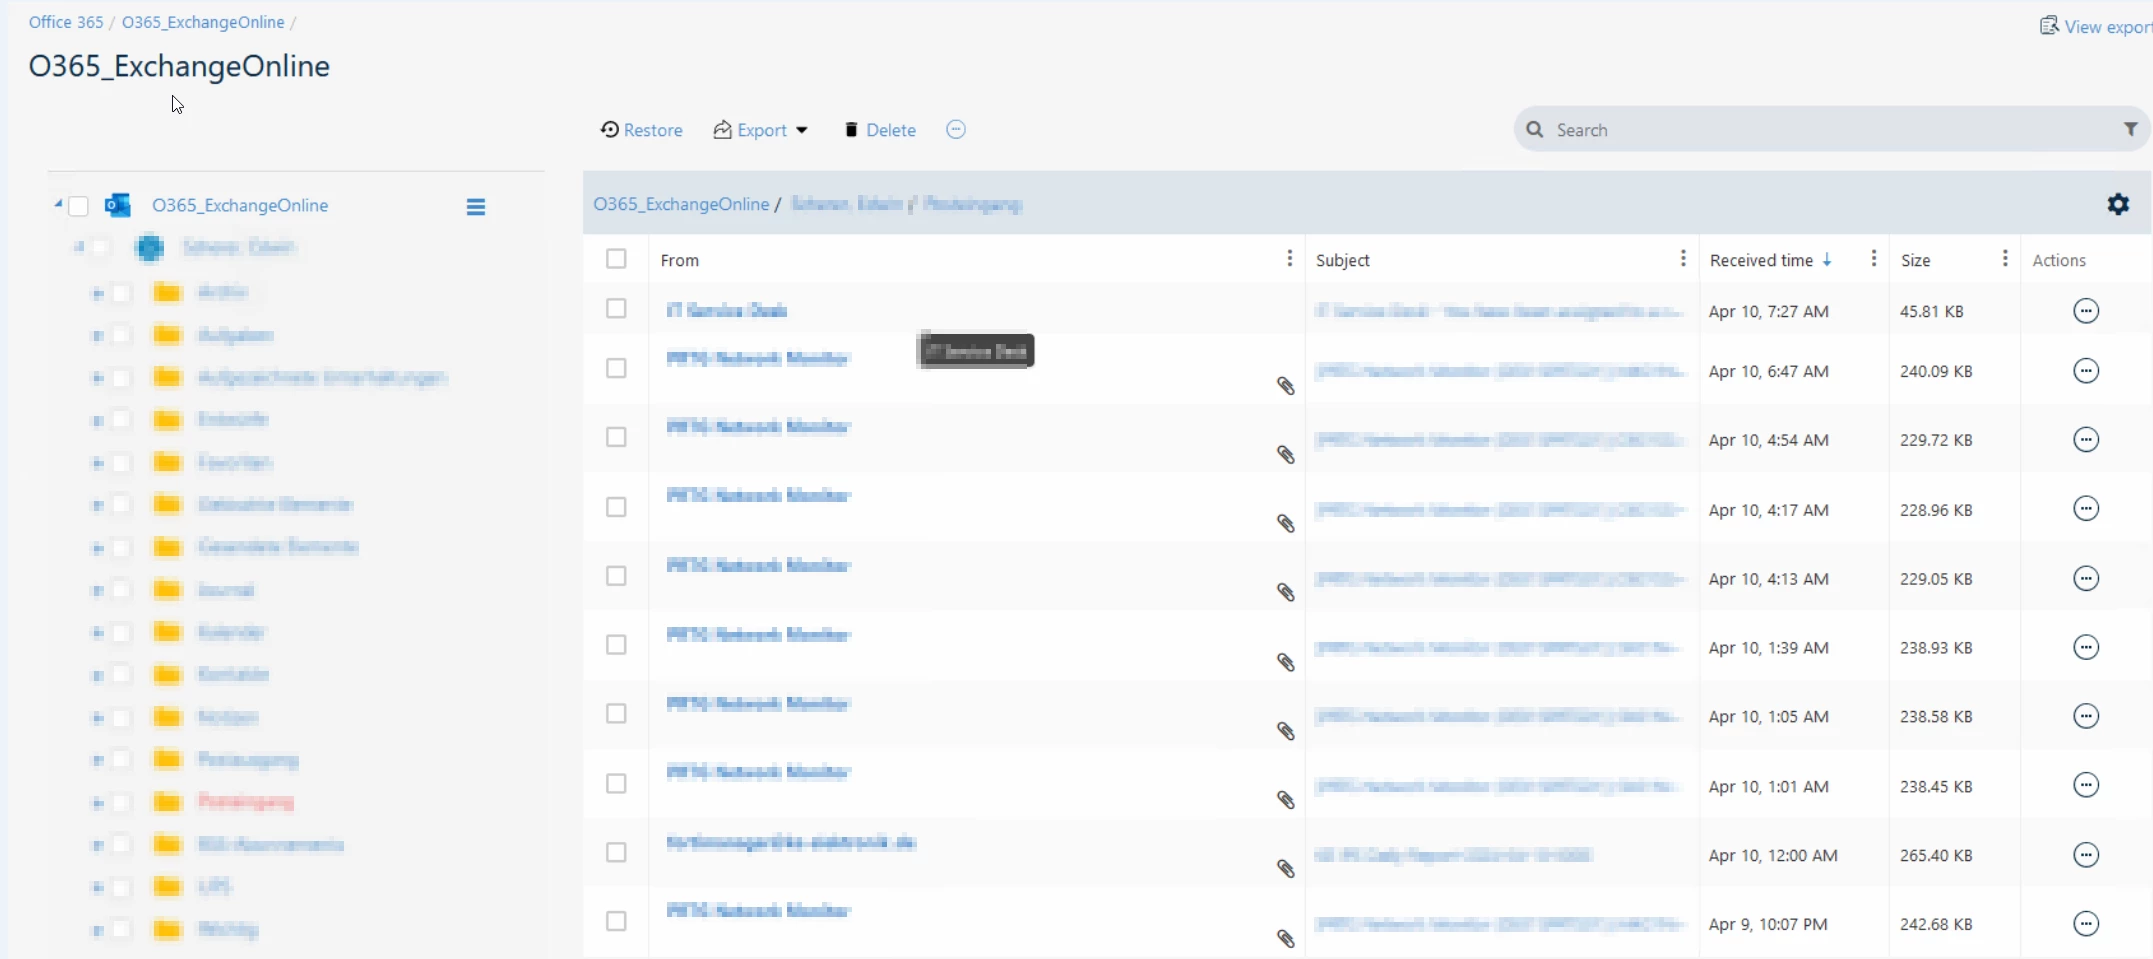Viewport: 2153px width, 959px height.
Task: Click the magnifier icon in the search field
Action: tap(1535, 129)
